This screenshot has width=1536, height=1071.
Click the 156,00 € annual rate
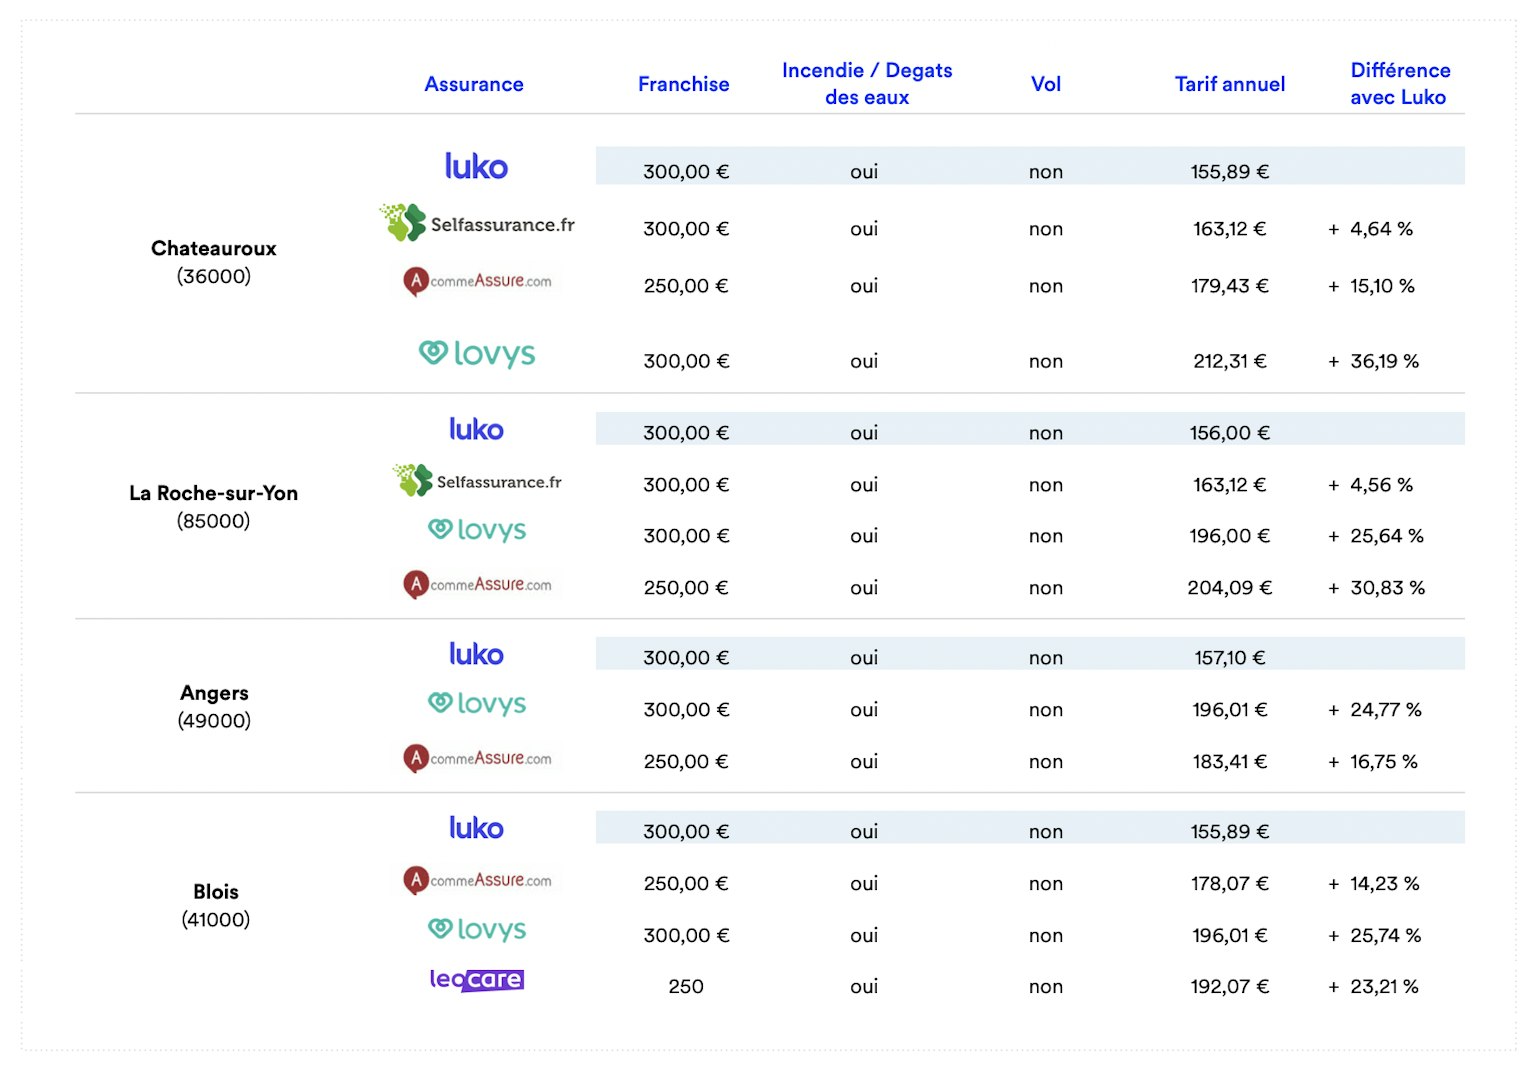point(1230,433)
